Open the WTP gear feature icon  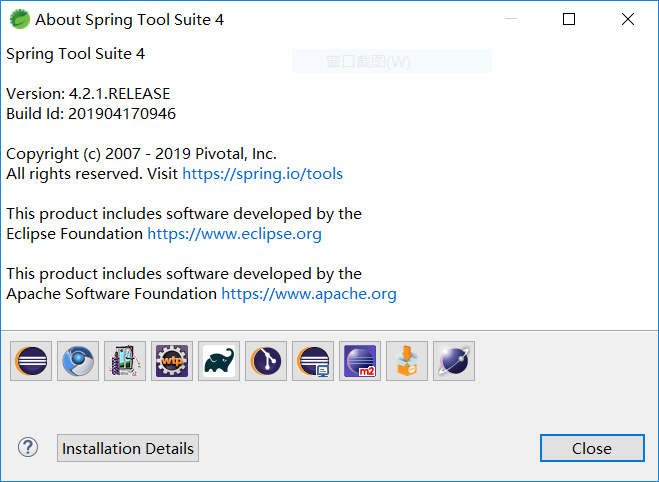pyautogui.click(x=172, y=361)
